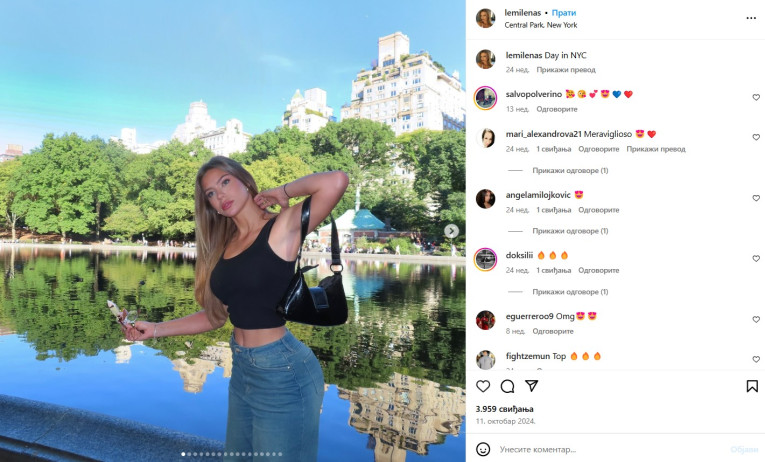
Task: Like salvopolverino's comment
Action: coord(756,97)
